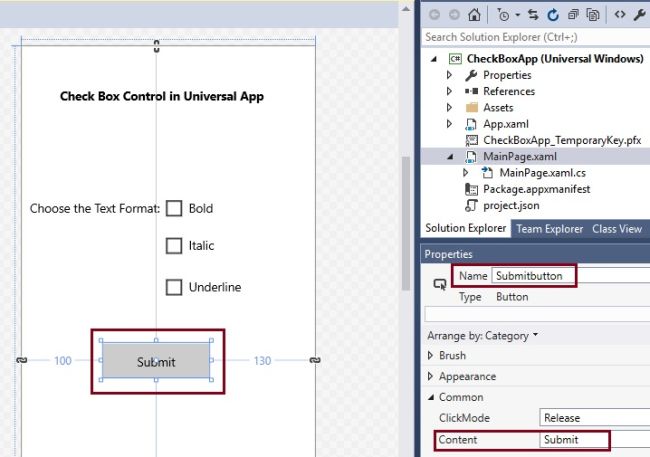Click the Assets folder icon

(x=471, y=107)
